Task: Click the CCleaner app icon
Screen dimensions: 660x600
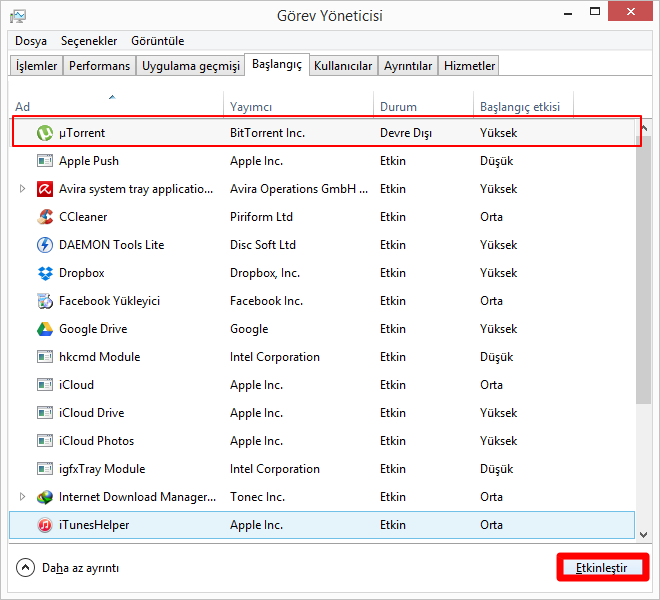Action: (x=45, y=217)
